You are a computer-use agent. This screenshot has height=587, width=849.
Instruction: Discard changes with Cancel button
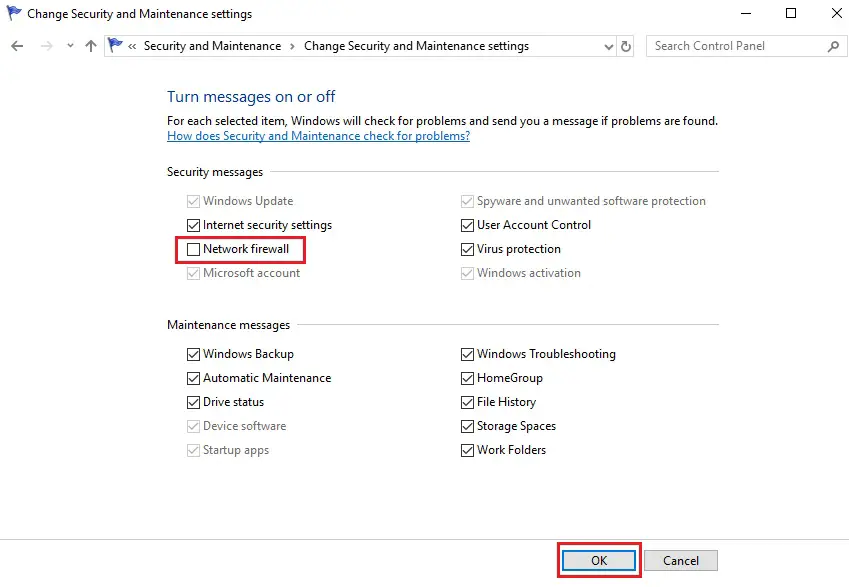pyautogui.click(x=681, y=560)
